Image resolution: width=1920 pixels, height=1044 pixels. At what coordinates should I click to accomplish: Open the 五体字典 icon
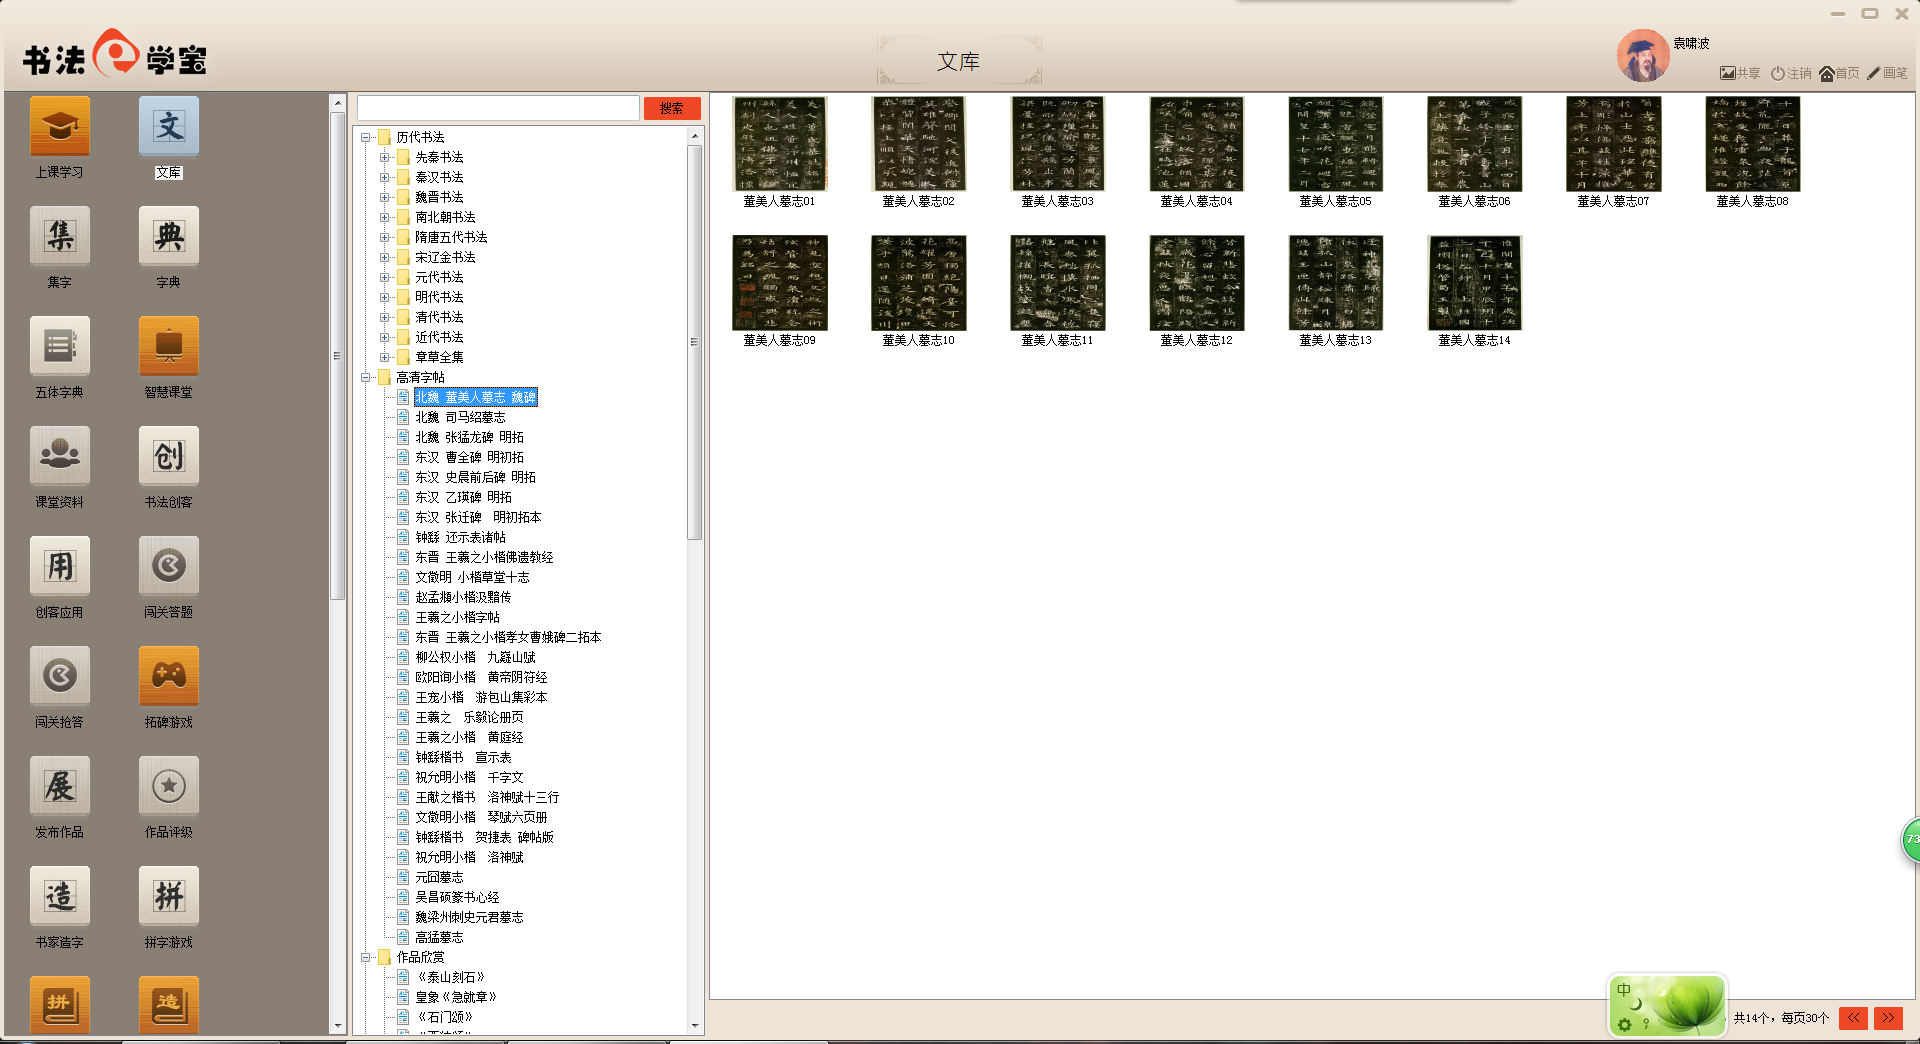tap(60, 347)
